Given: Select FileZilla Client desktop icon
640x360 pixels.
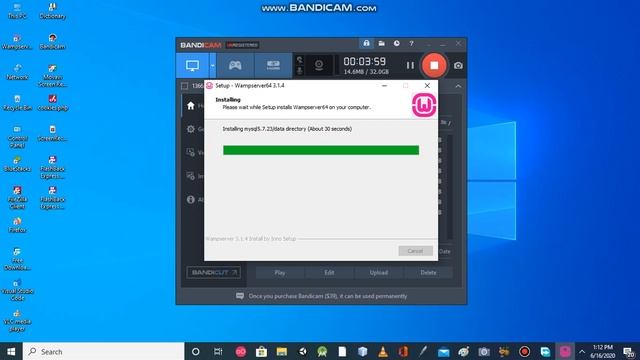Looking at the screenshot, I should tap(17, 198).
